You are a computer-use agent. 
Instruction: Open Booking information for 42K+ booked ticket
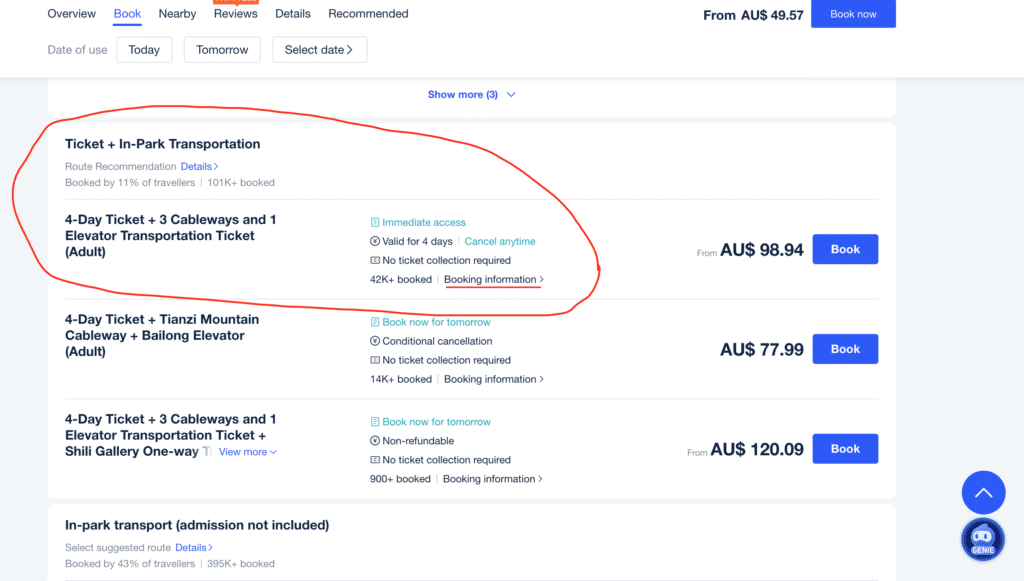coord(494,280)
